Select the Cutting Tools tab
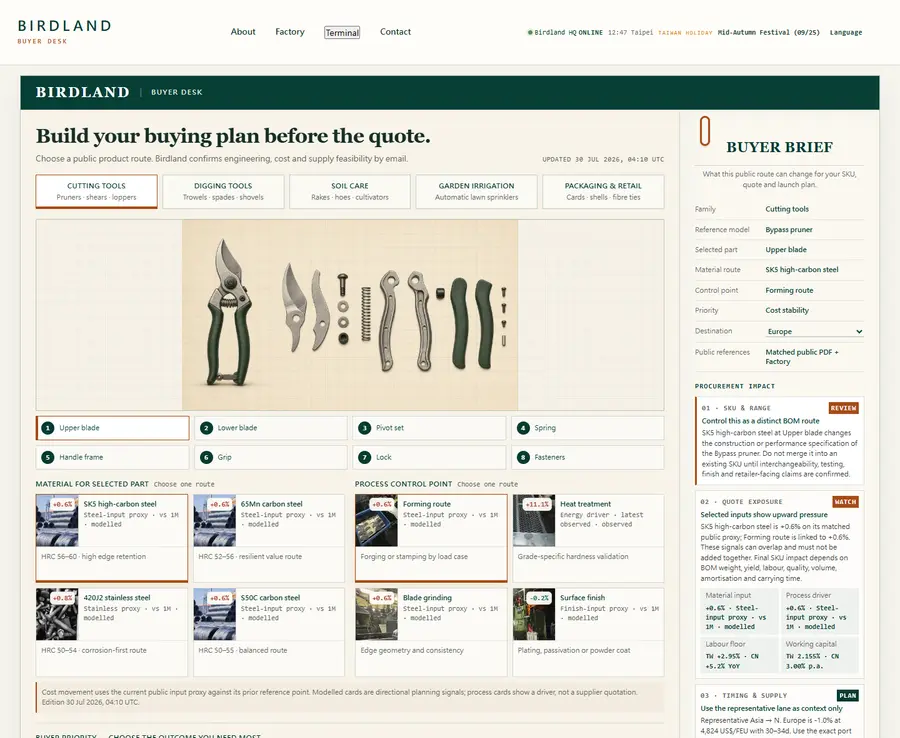 96,191
